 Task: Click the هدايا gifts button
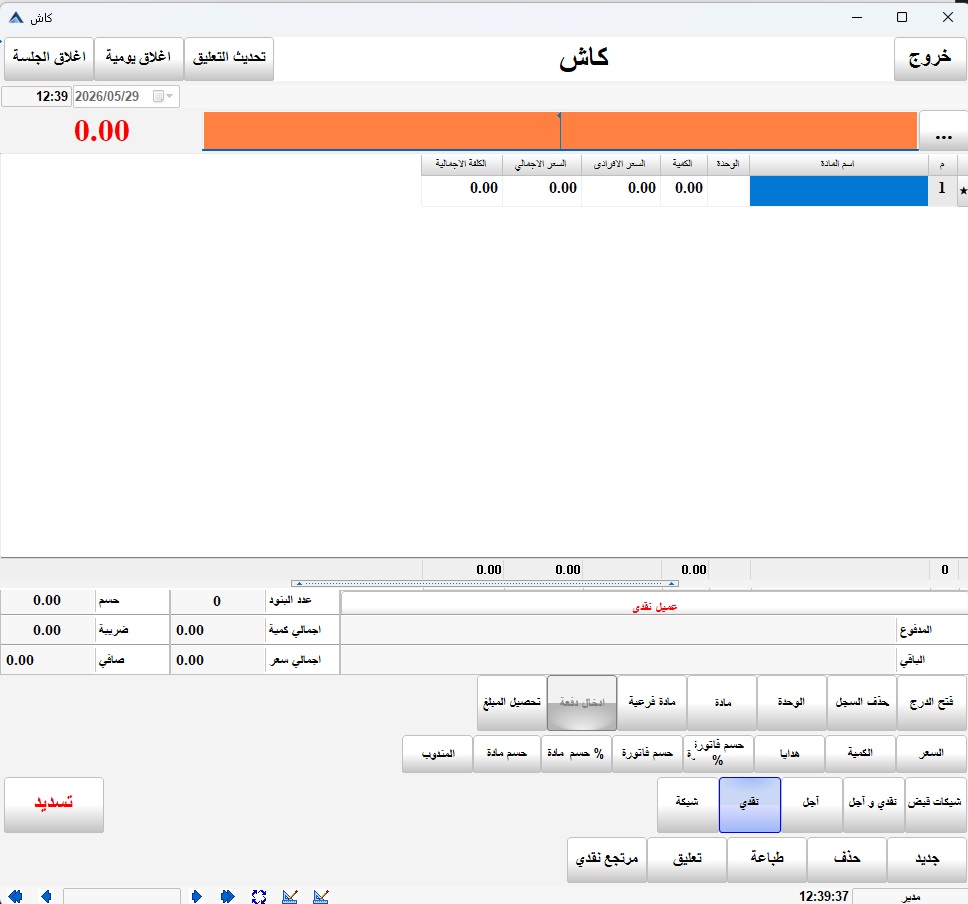click(x=789, y=754)
